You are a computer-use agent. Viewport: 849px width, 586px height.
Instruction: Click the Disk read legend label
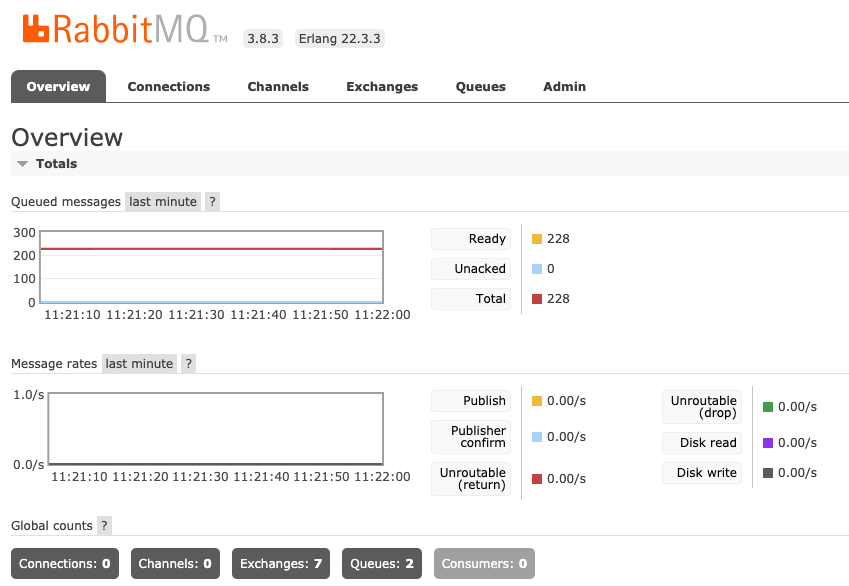702,442
